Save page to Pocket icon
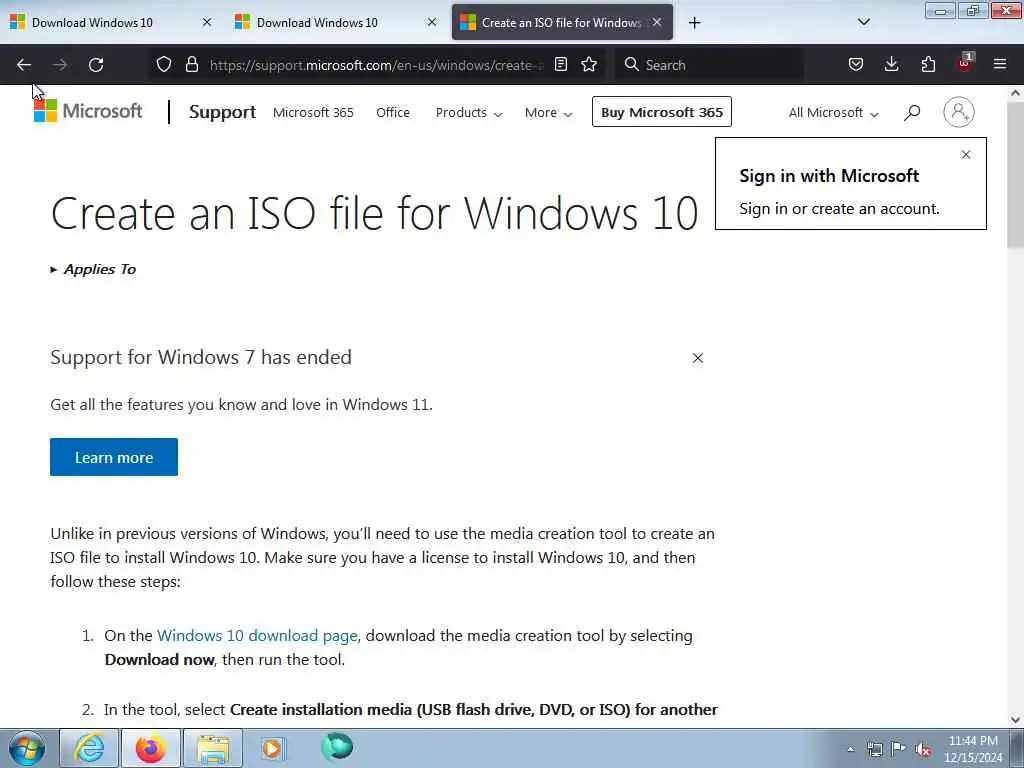Image resolution: width=1024 pixels, height=768 pixels. [x=856, y=65]
